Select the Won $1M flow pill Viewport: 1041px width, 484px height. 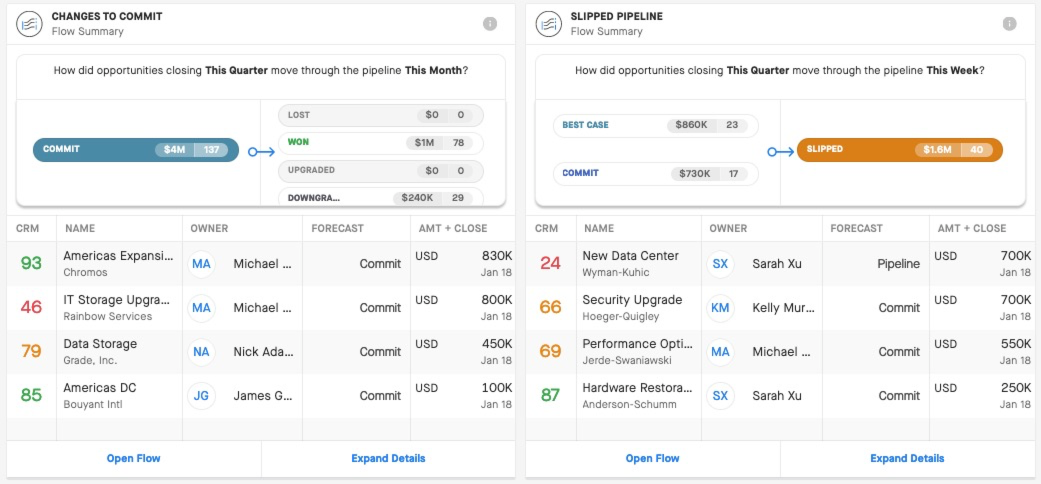tap(381, 143)
